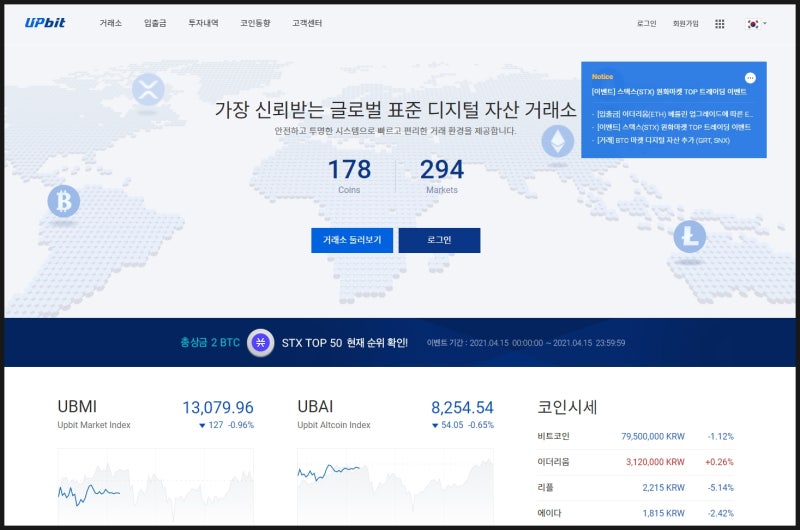Open the 입출금 menu

[x=155, y=23]
